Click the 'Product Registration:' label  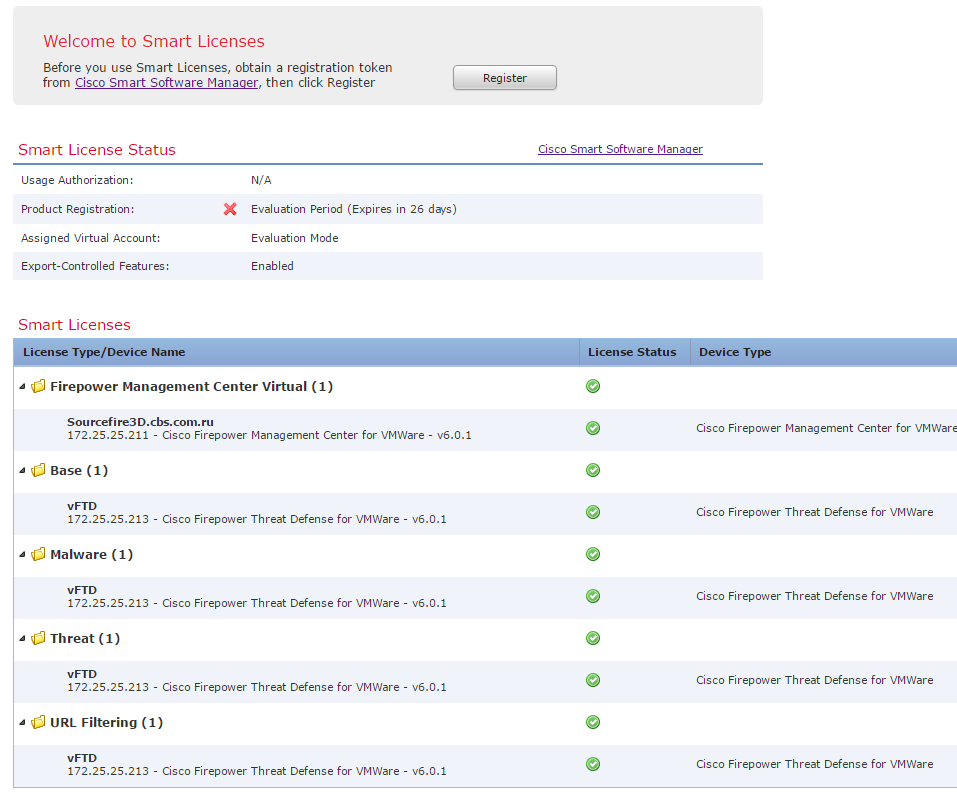click(x=78, y=209)
